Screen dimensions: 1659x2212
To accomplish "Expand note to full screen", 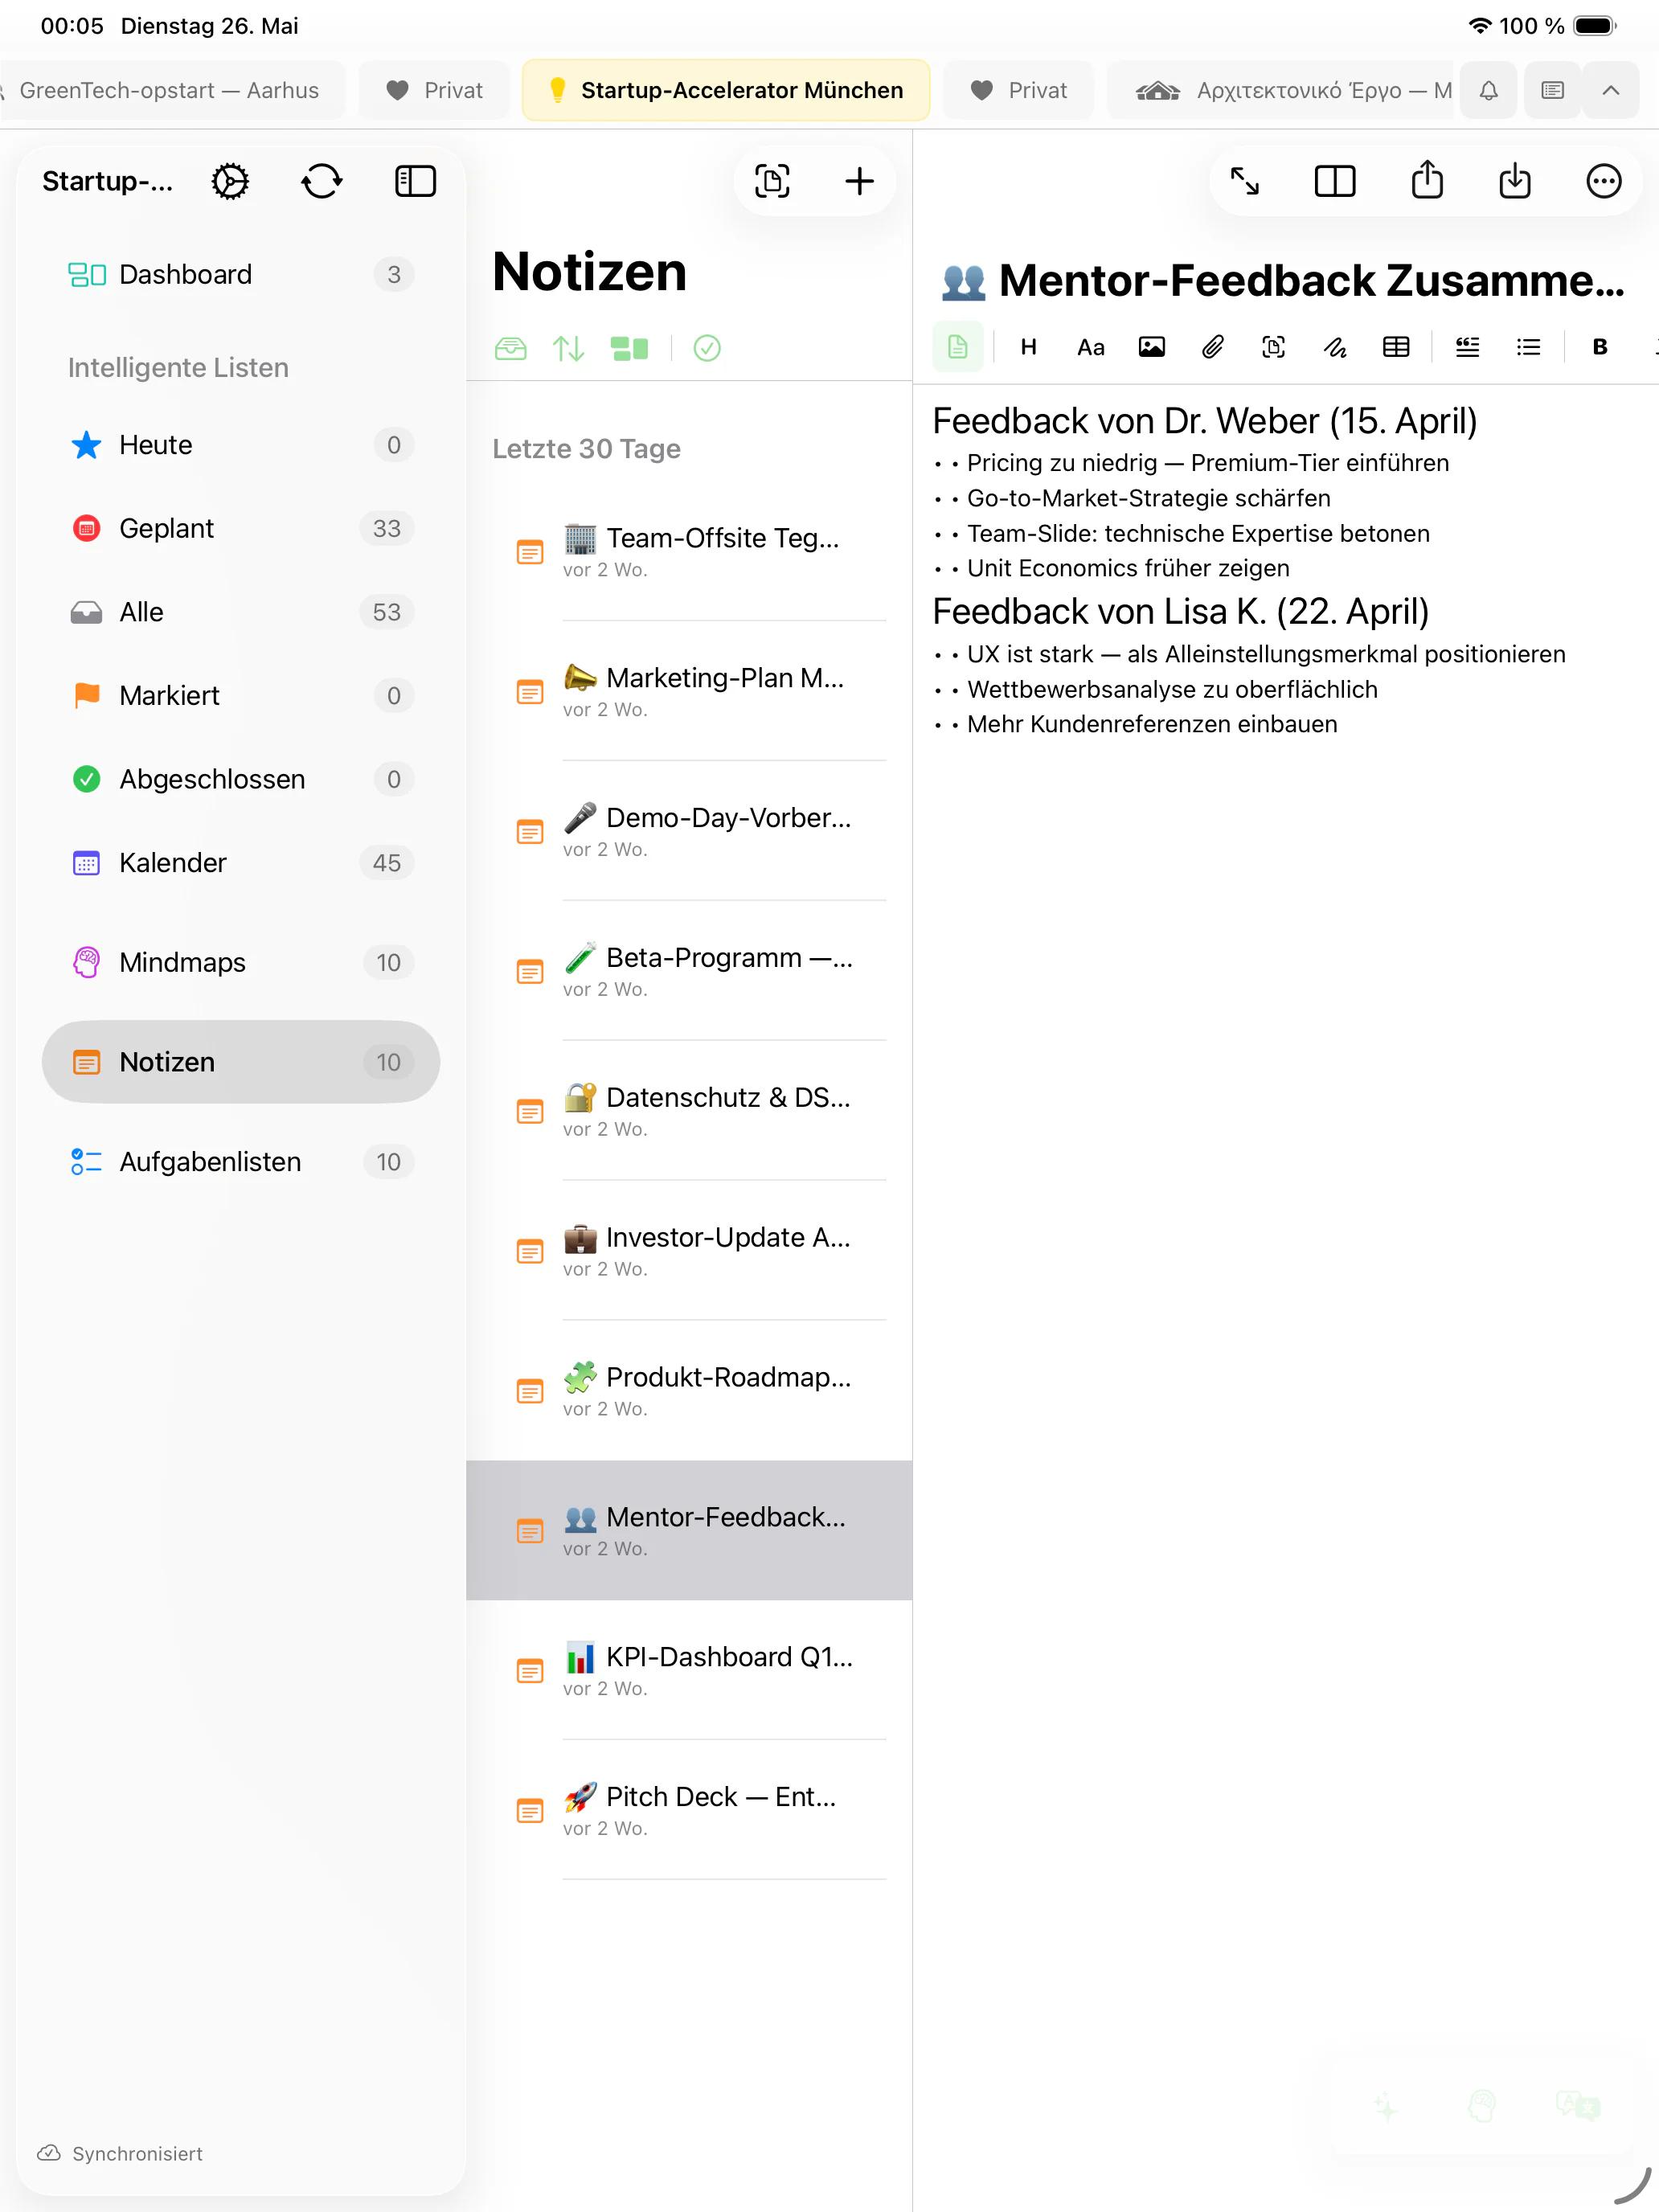I will 1245,182.
